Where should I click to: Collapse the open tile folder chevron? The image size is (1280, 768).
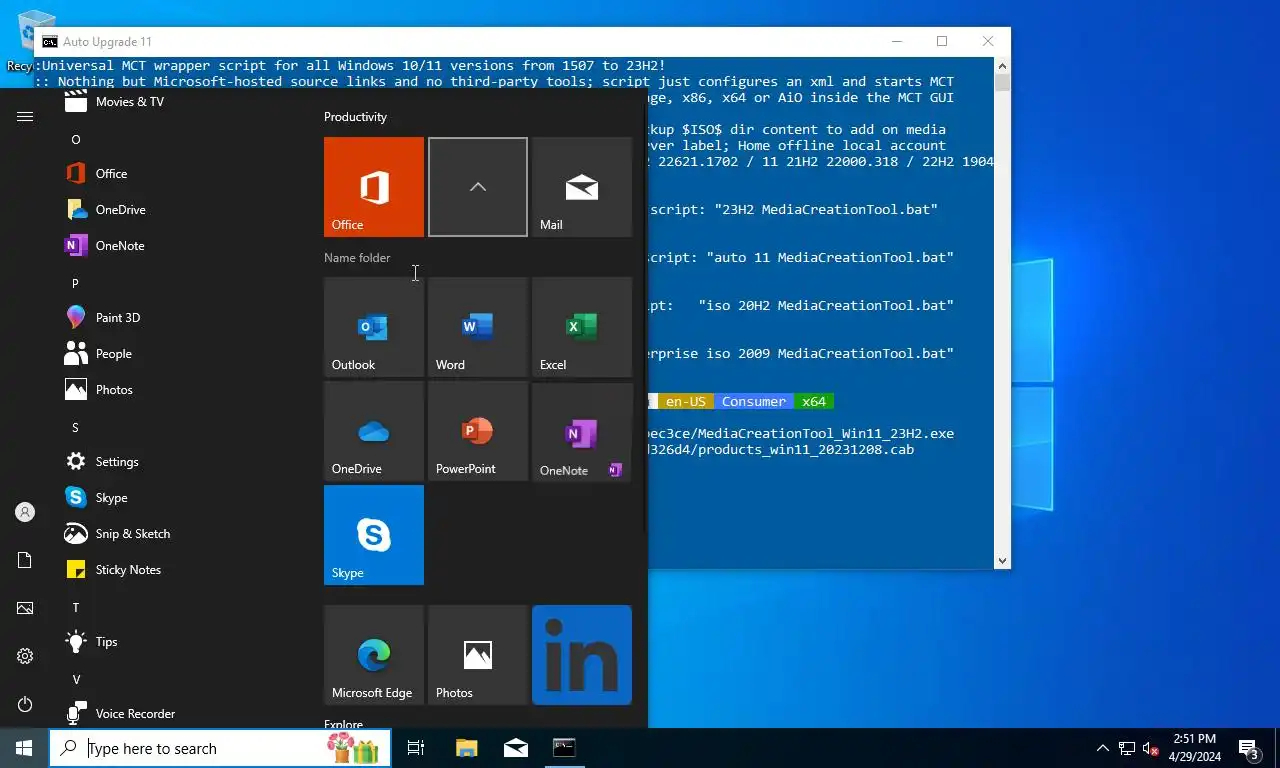[x=478, y=187]
